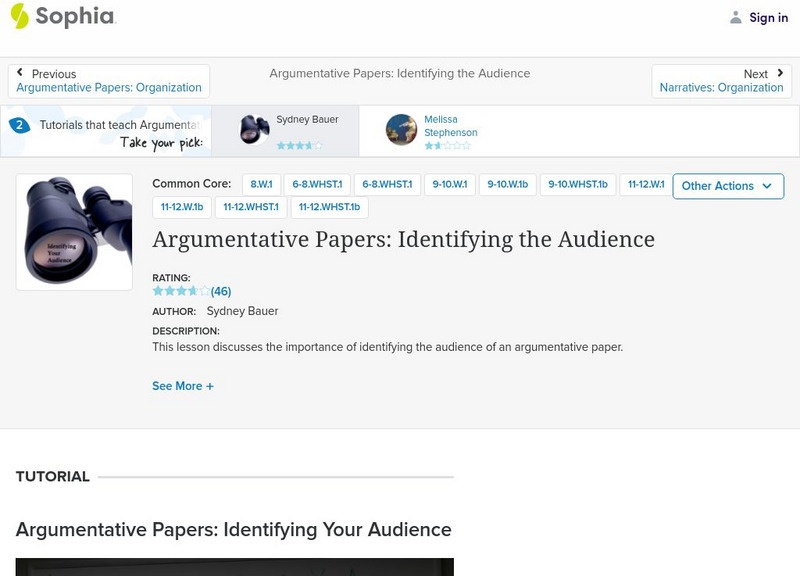Click Melissa Stephenson's avatar image

pos(401,130)
